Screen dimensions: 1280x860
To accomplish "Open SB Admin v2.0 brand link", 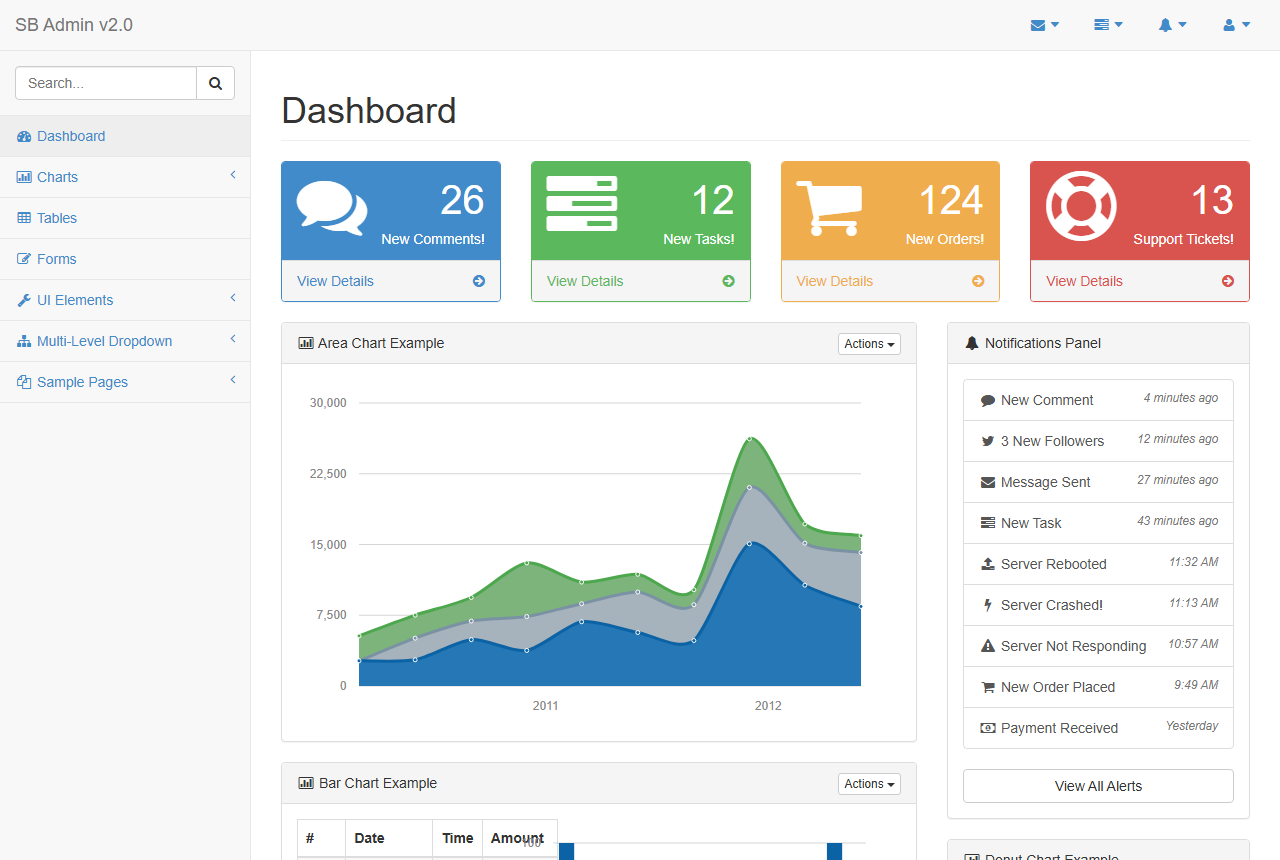I will [74, 25].
